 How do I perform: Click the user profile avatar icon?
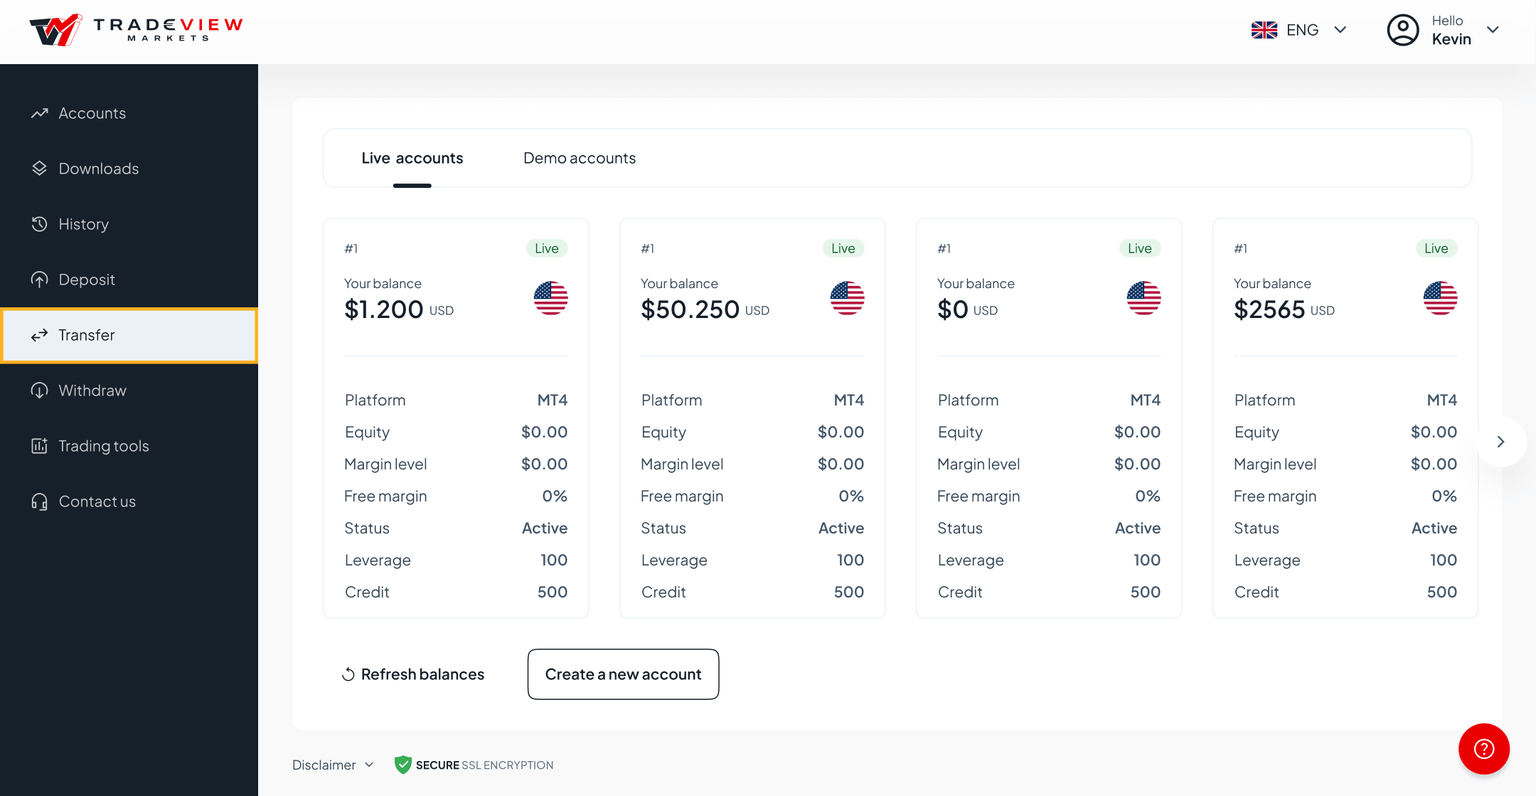(1402, 30)
